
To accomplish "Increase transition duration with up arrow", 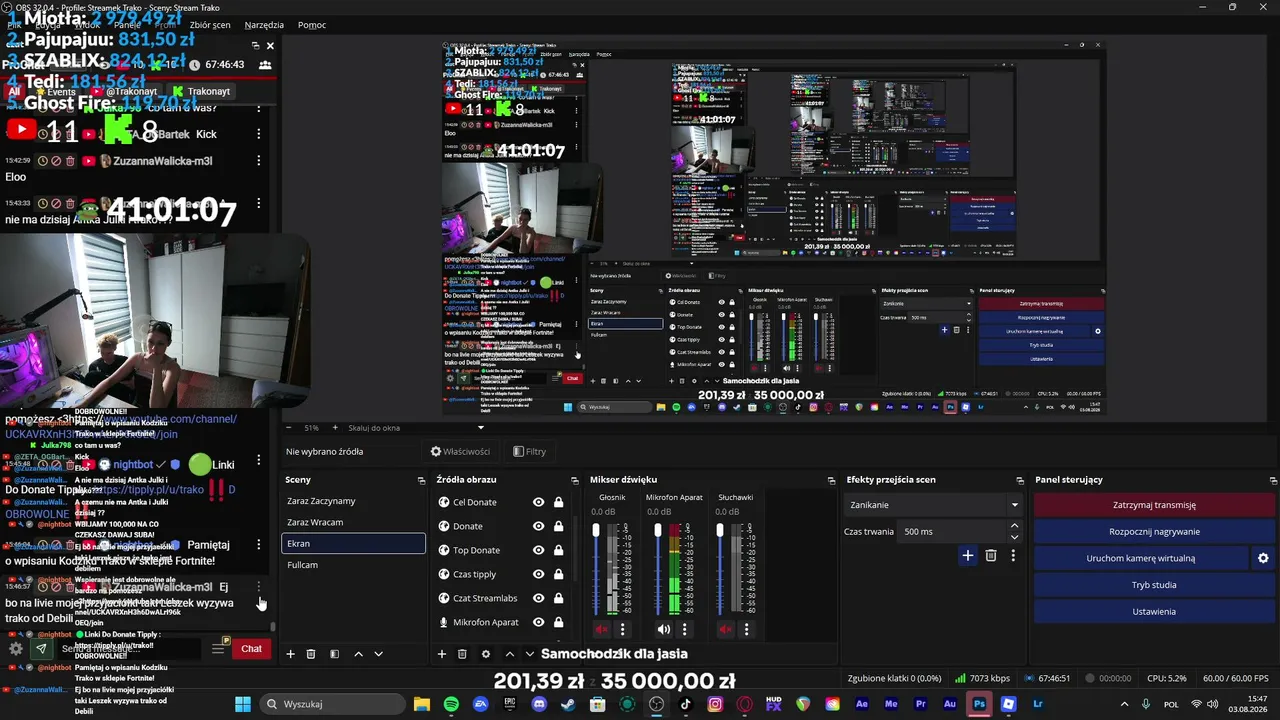I will pos(1014,526).
